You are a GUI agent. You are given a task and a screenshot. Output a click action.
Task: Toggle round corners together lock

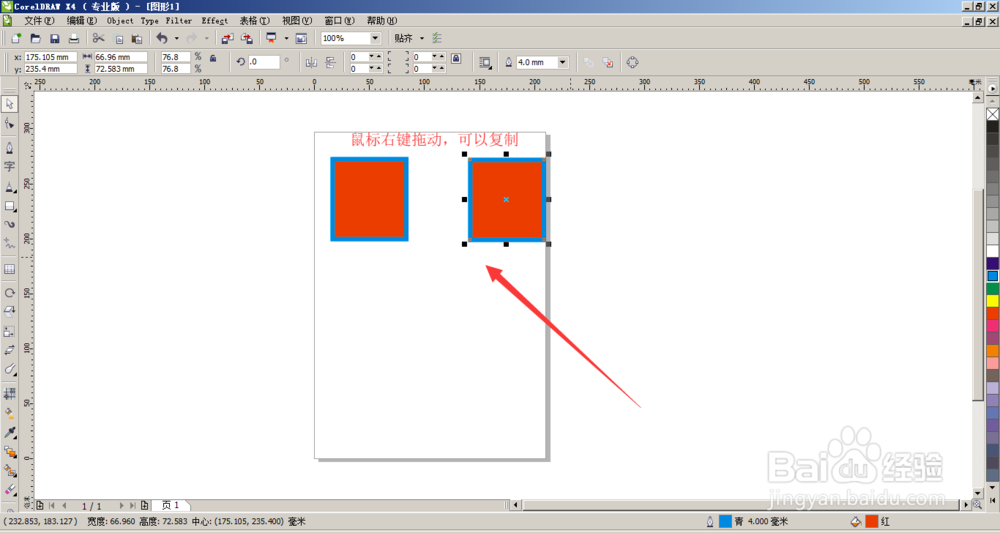coord(456,59)
